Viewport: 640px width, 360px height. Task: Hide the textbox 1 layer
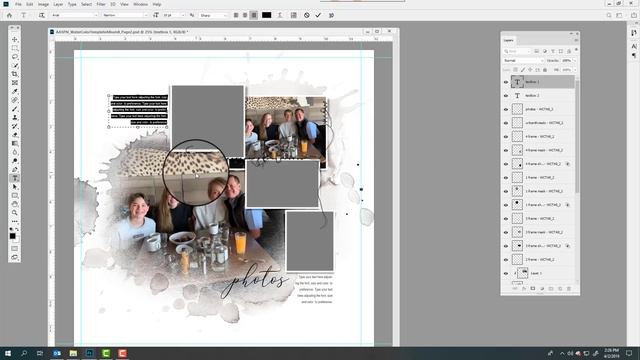(x=506, y=82)
